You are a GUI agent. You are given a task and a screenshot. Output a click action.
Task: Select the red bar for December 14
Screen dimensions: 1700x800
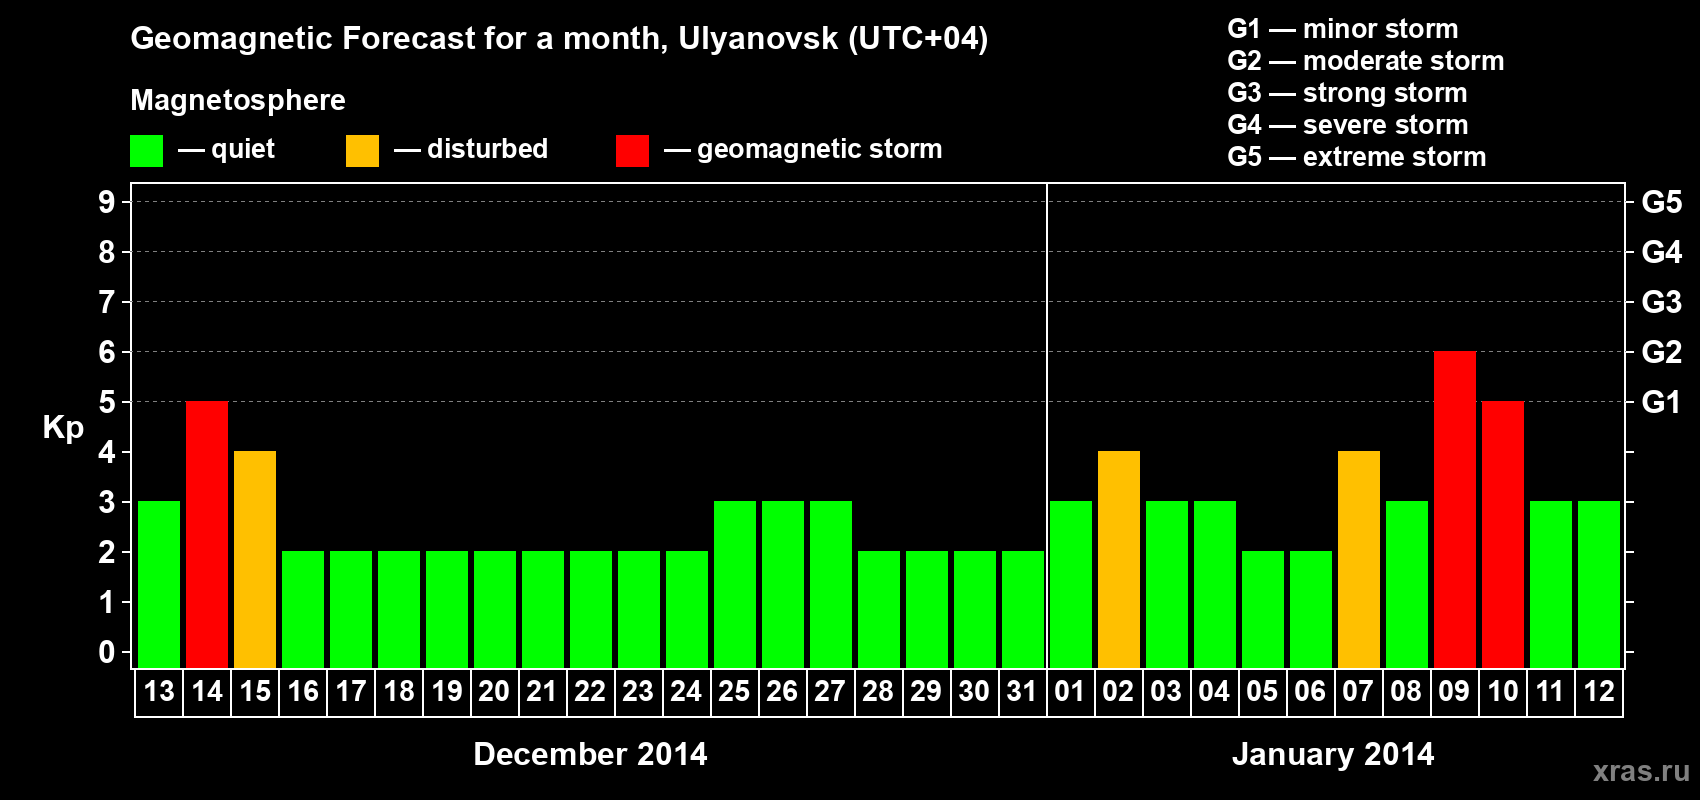tap(207, 535)
